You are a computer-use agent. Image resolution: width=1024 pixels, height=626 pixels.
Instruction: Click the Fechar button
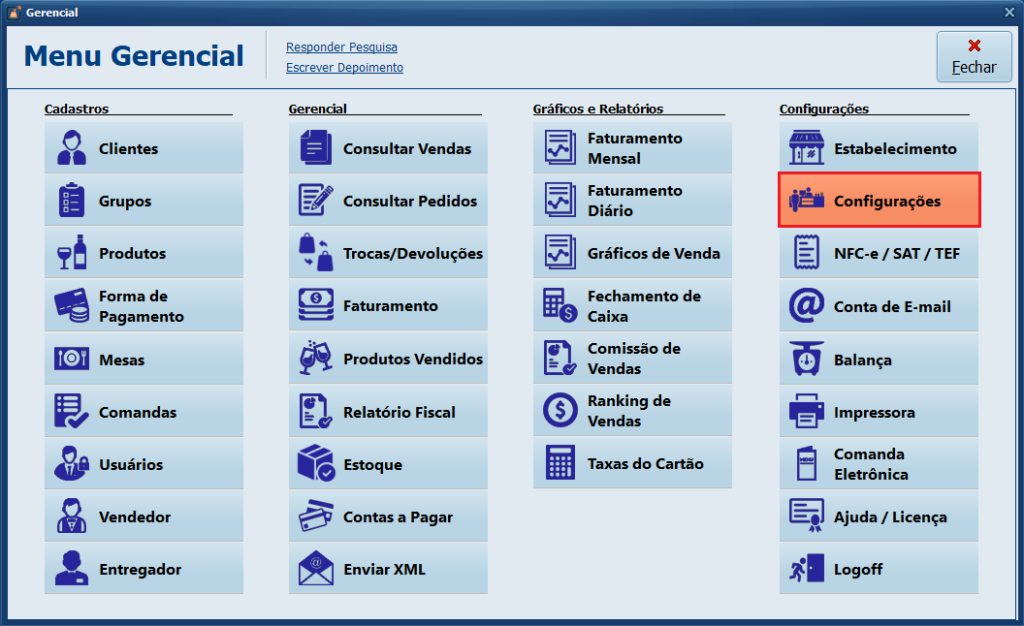pyautogui.click(x=973, y=57)
